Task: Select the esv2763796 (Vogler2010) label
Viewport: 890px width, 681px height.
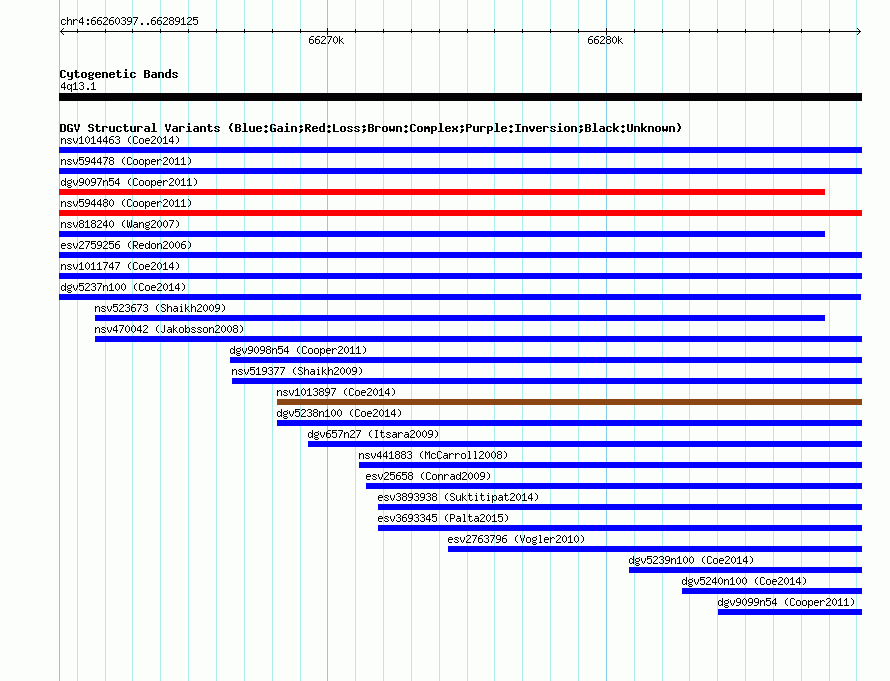Action: pos(516,539)
